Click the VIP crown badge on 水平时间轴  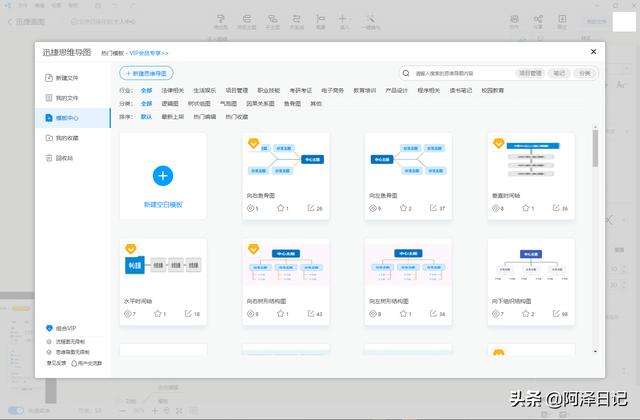[x=131, y=248]
